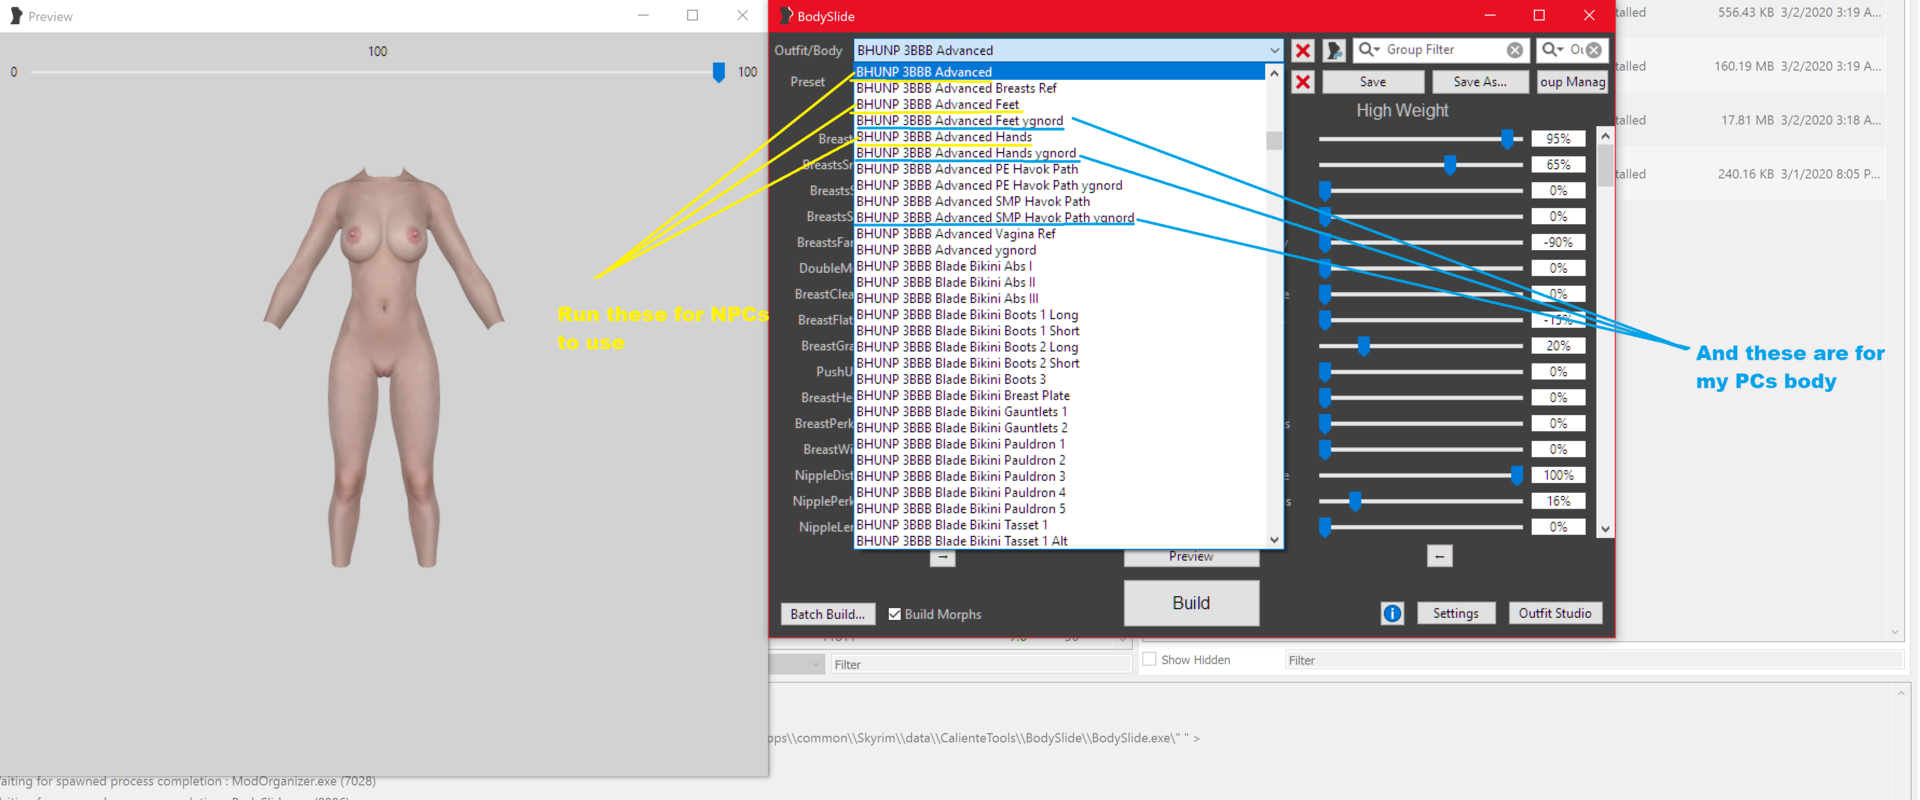Launch Outfit Studio
This screenshot has height=800, width=1920.
click(x=1555, y=613)
